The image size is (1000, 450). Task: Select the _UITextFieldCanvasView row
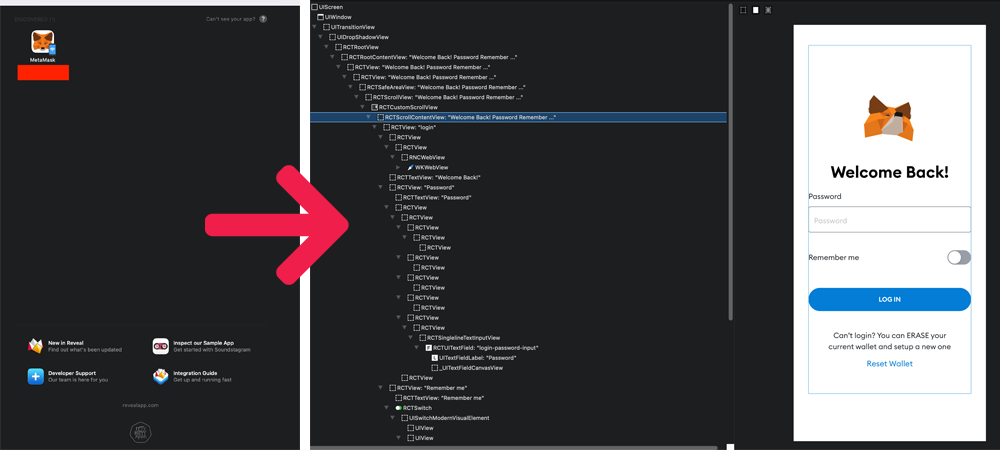471,368
